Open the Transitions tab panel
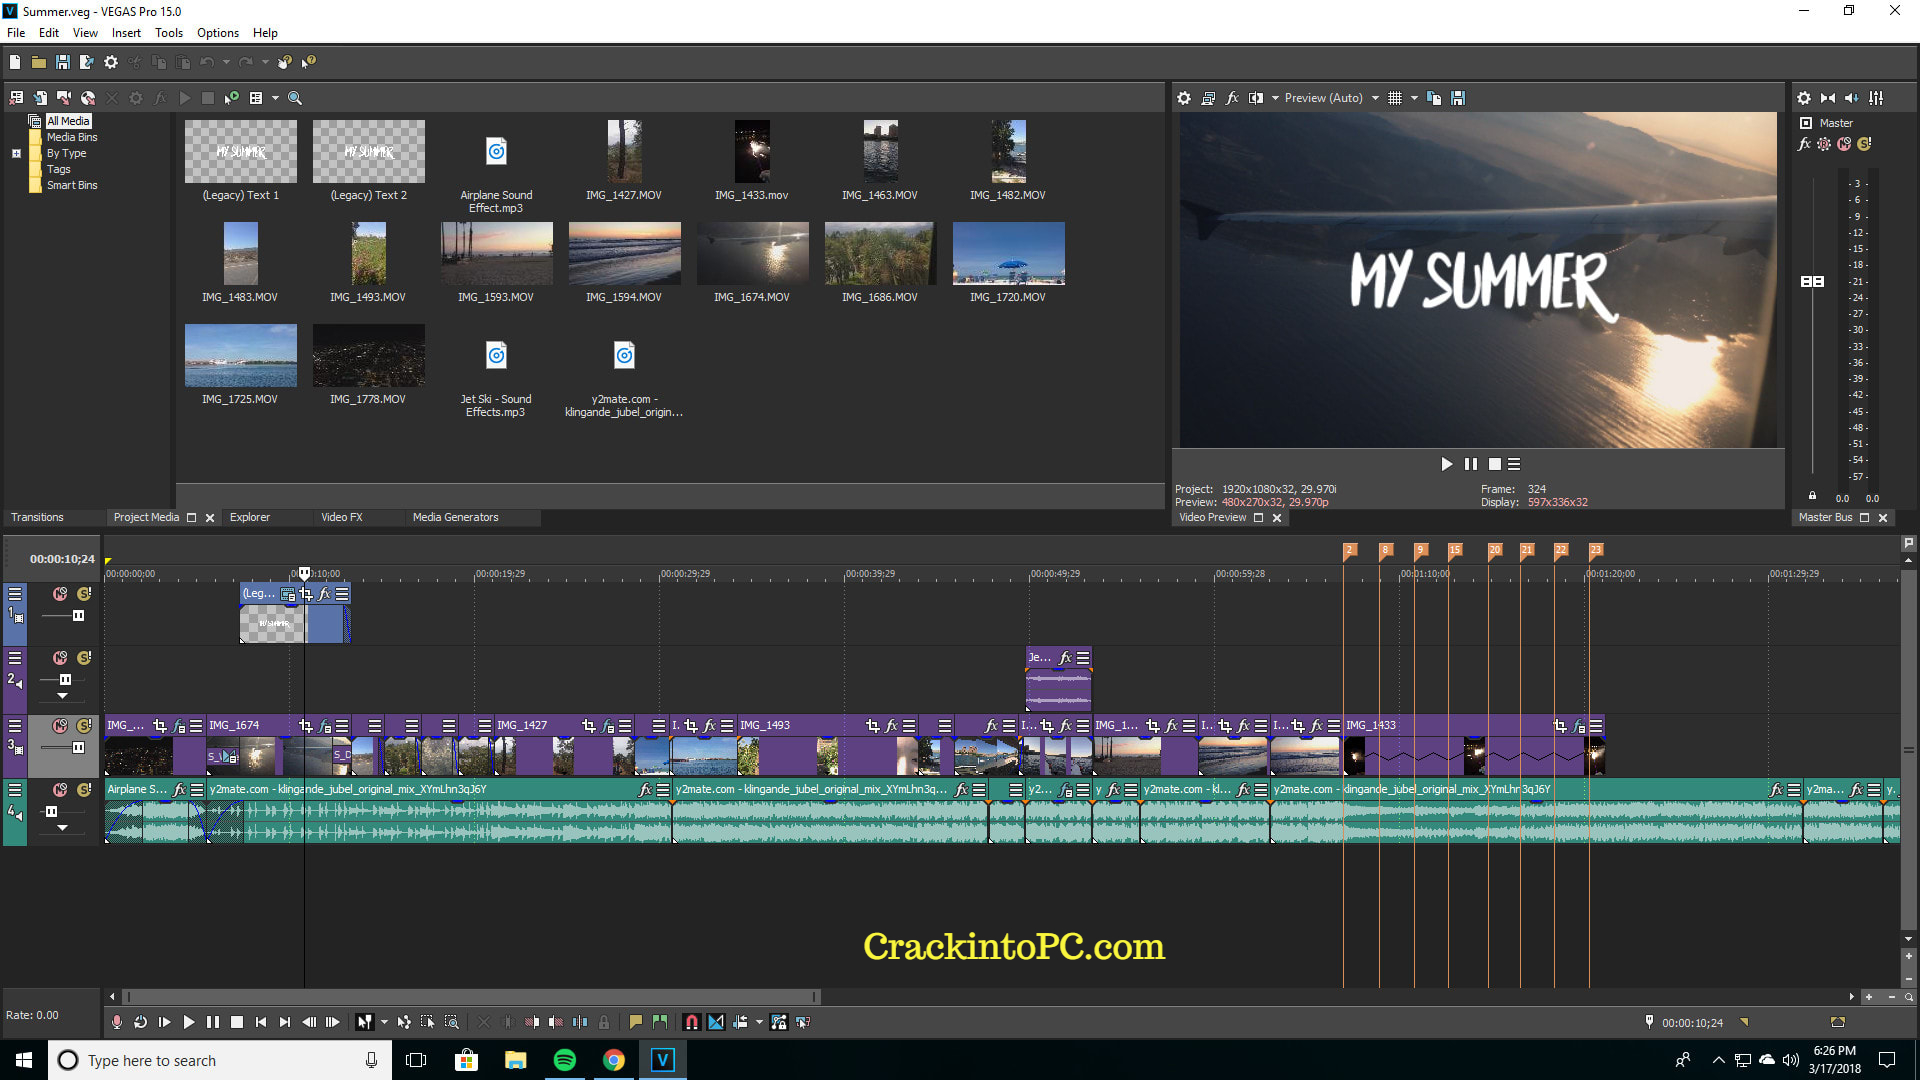This screenshot has width=1920, height=1080. point(38,517)
